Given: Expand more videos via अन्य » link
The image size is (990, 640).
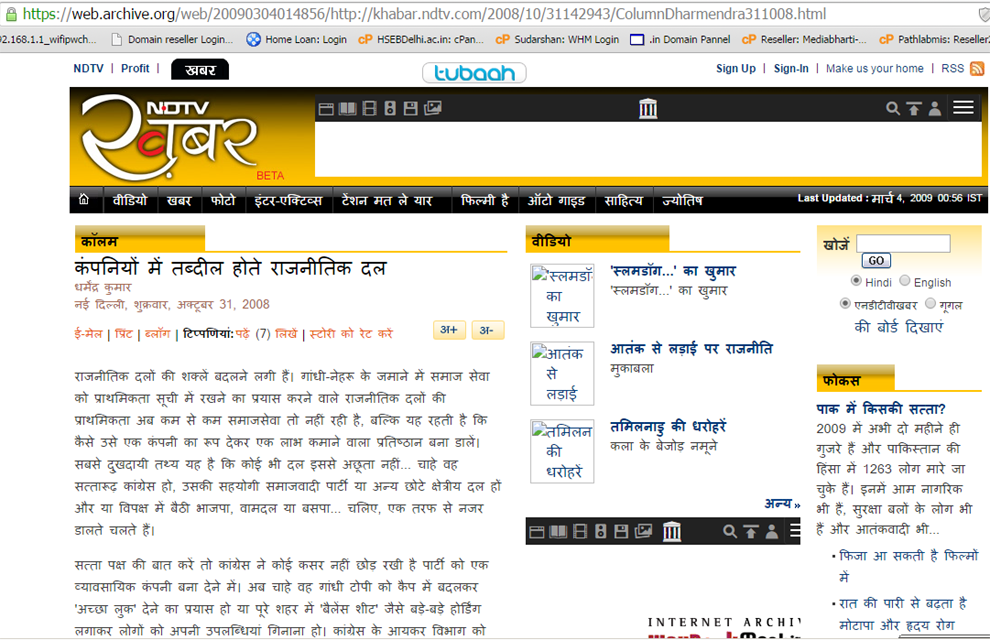Looking at the screenshot, I should [782, 504].
